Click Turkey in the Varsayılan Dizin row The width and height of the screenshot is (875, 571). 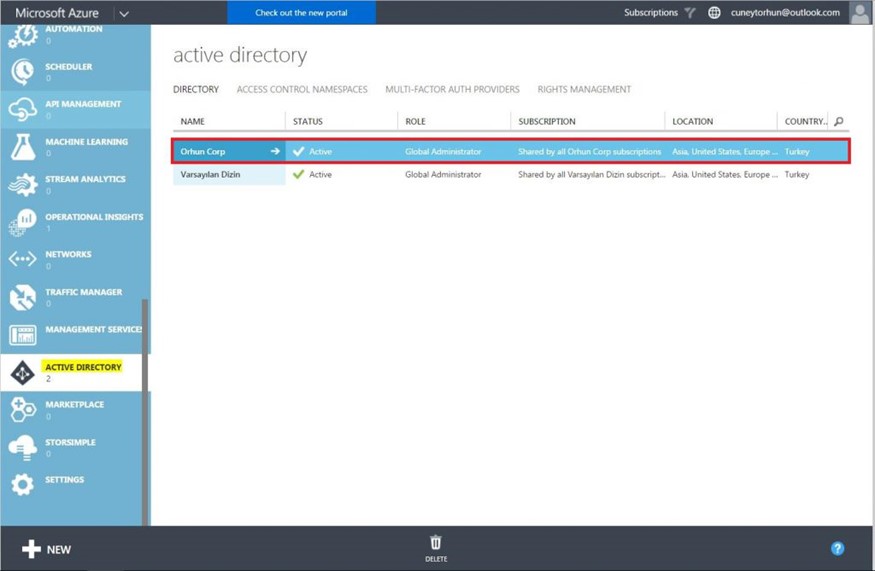[x=796, y=174]
